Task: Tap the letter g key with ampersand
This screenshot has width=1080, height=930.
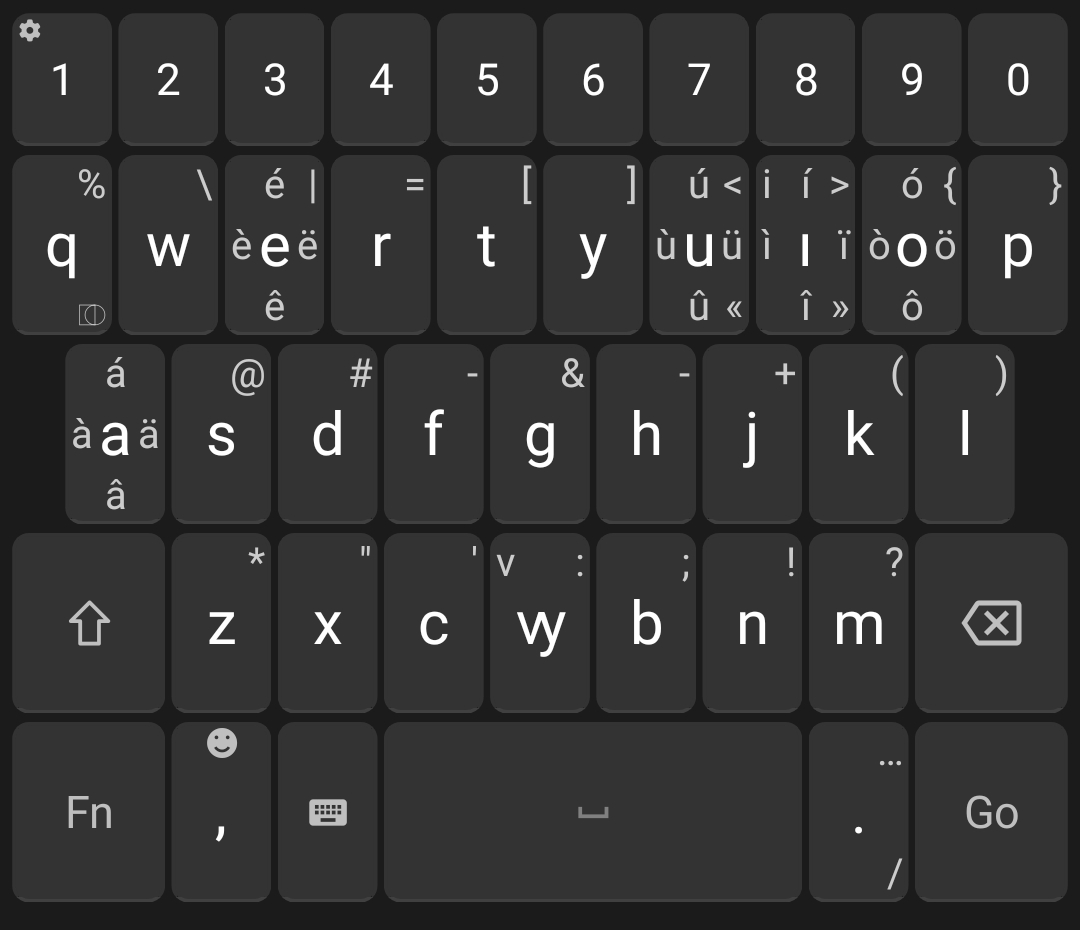Action: (x=540, y=434)
